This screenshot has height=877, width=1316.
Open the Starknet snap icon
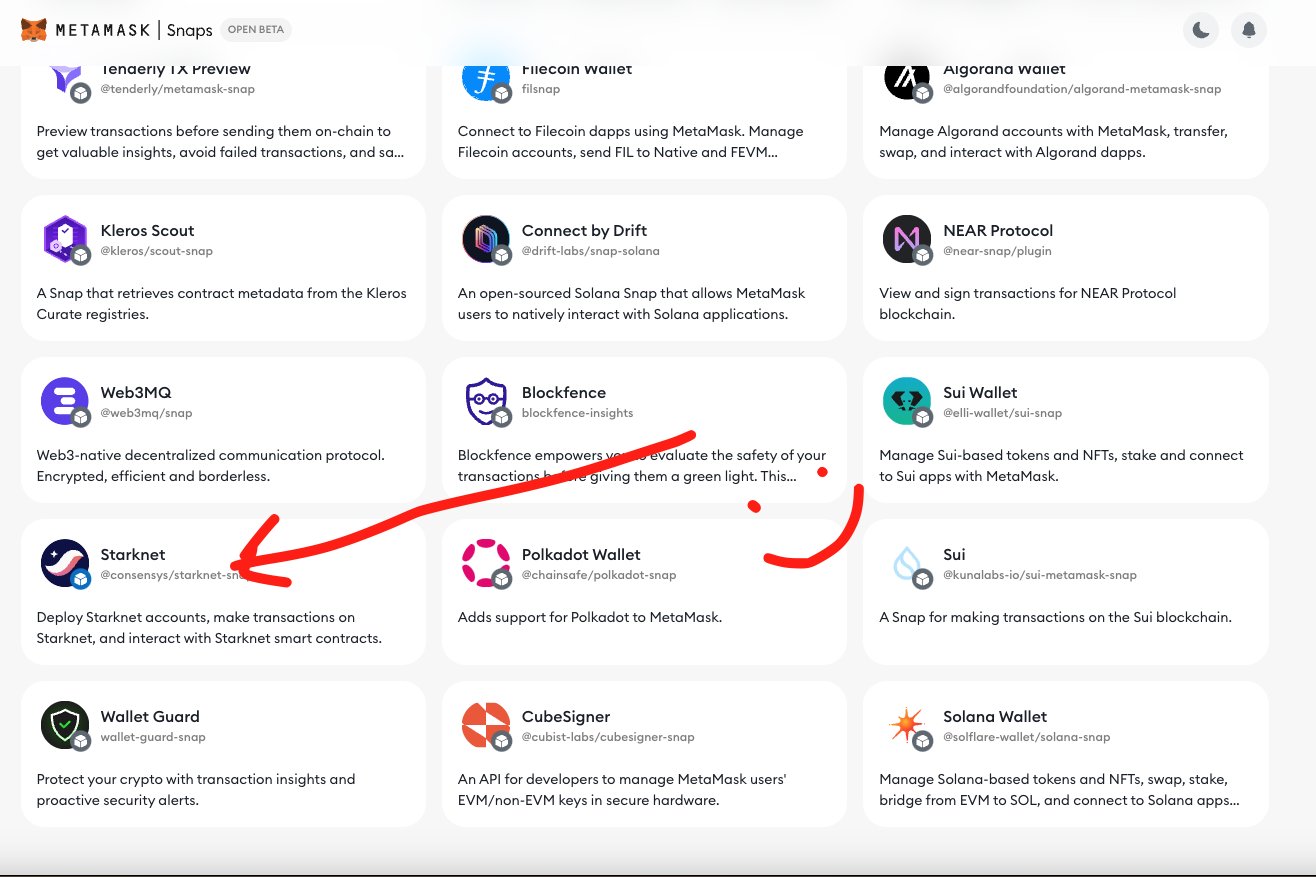pyautogui.click(x=64, y=563)
